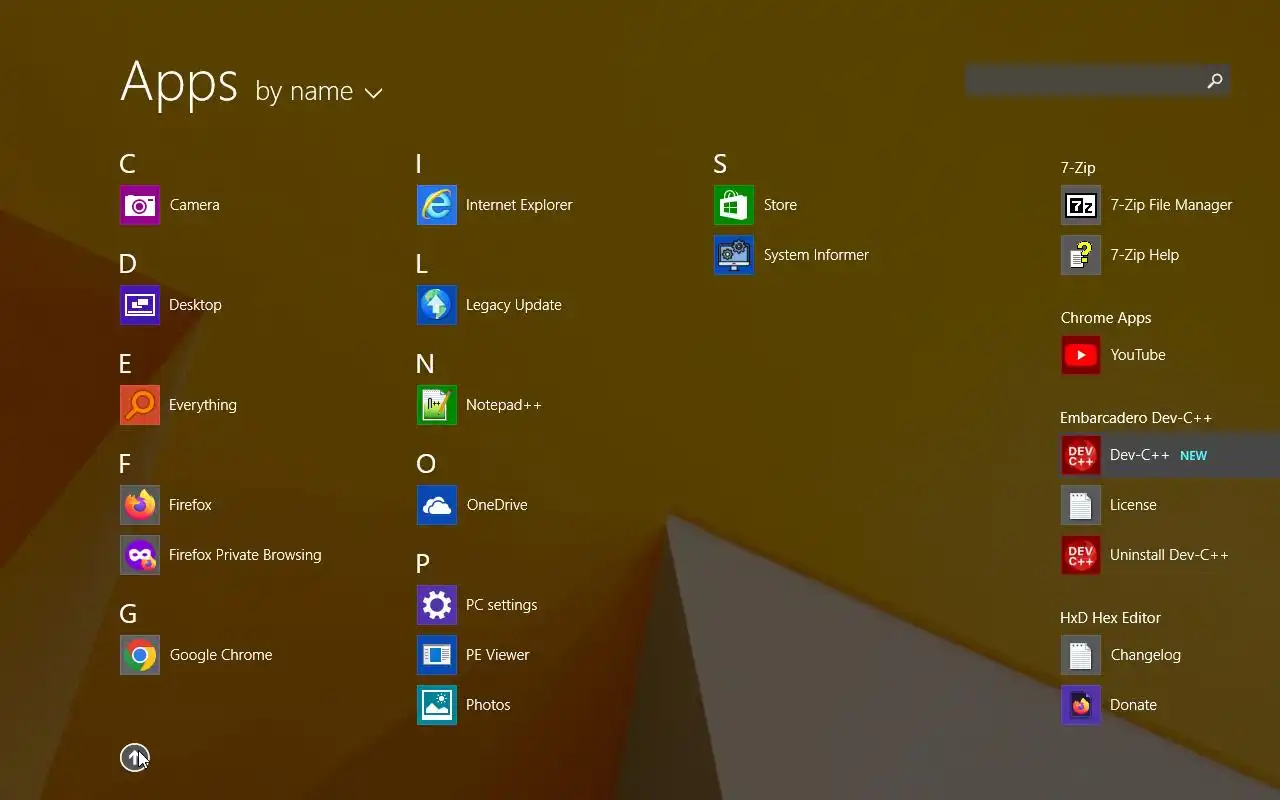Launch System Informer icon
1280x800 pixels.
tap(734, 255)
